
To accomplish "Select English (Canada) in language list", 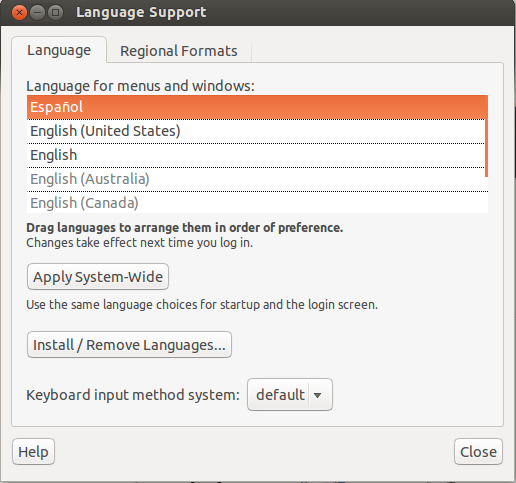I will 256,203.
